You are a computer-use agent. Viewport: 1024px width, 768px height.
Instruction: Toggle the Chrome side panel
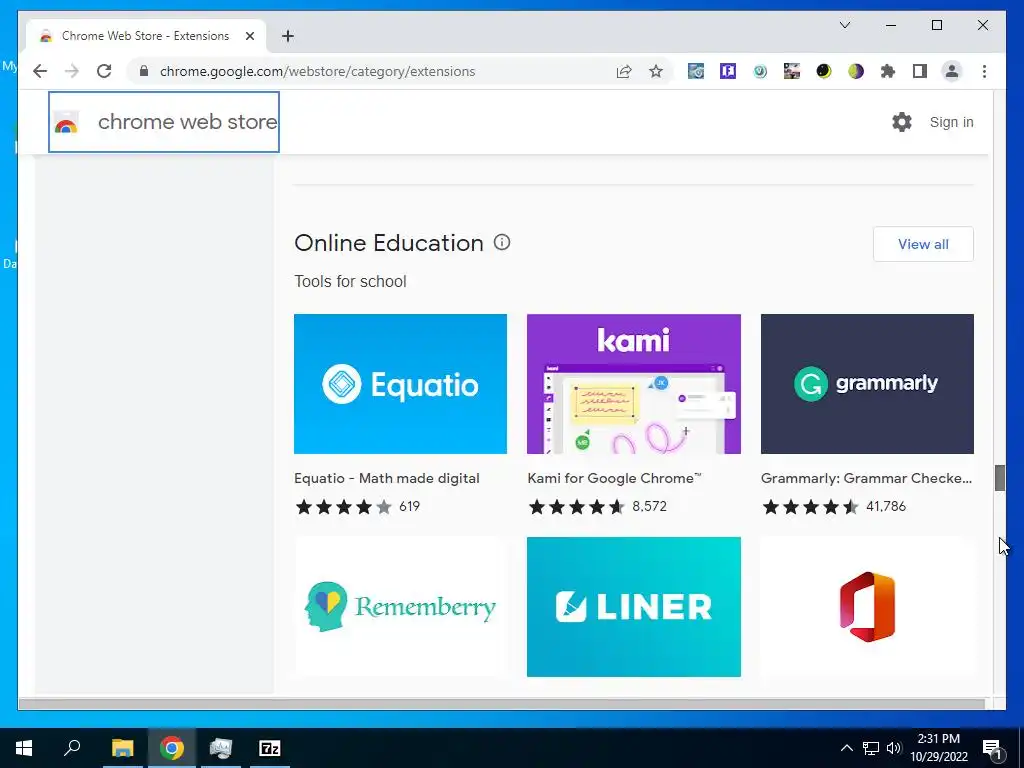coord(920,71)
